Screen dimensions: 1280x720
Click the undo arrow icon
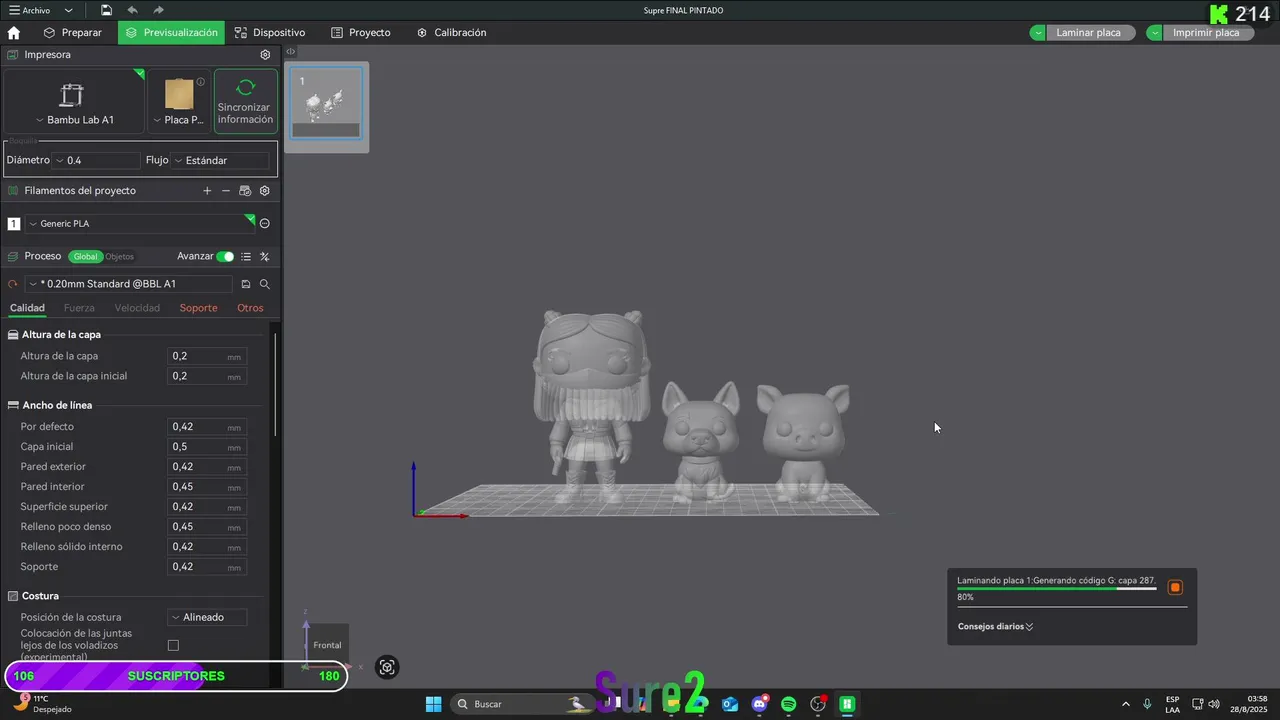tap(133, 10)
